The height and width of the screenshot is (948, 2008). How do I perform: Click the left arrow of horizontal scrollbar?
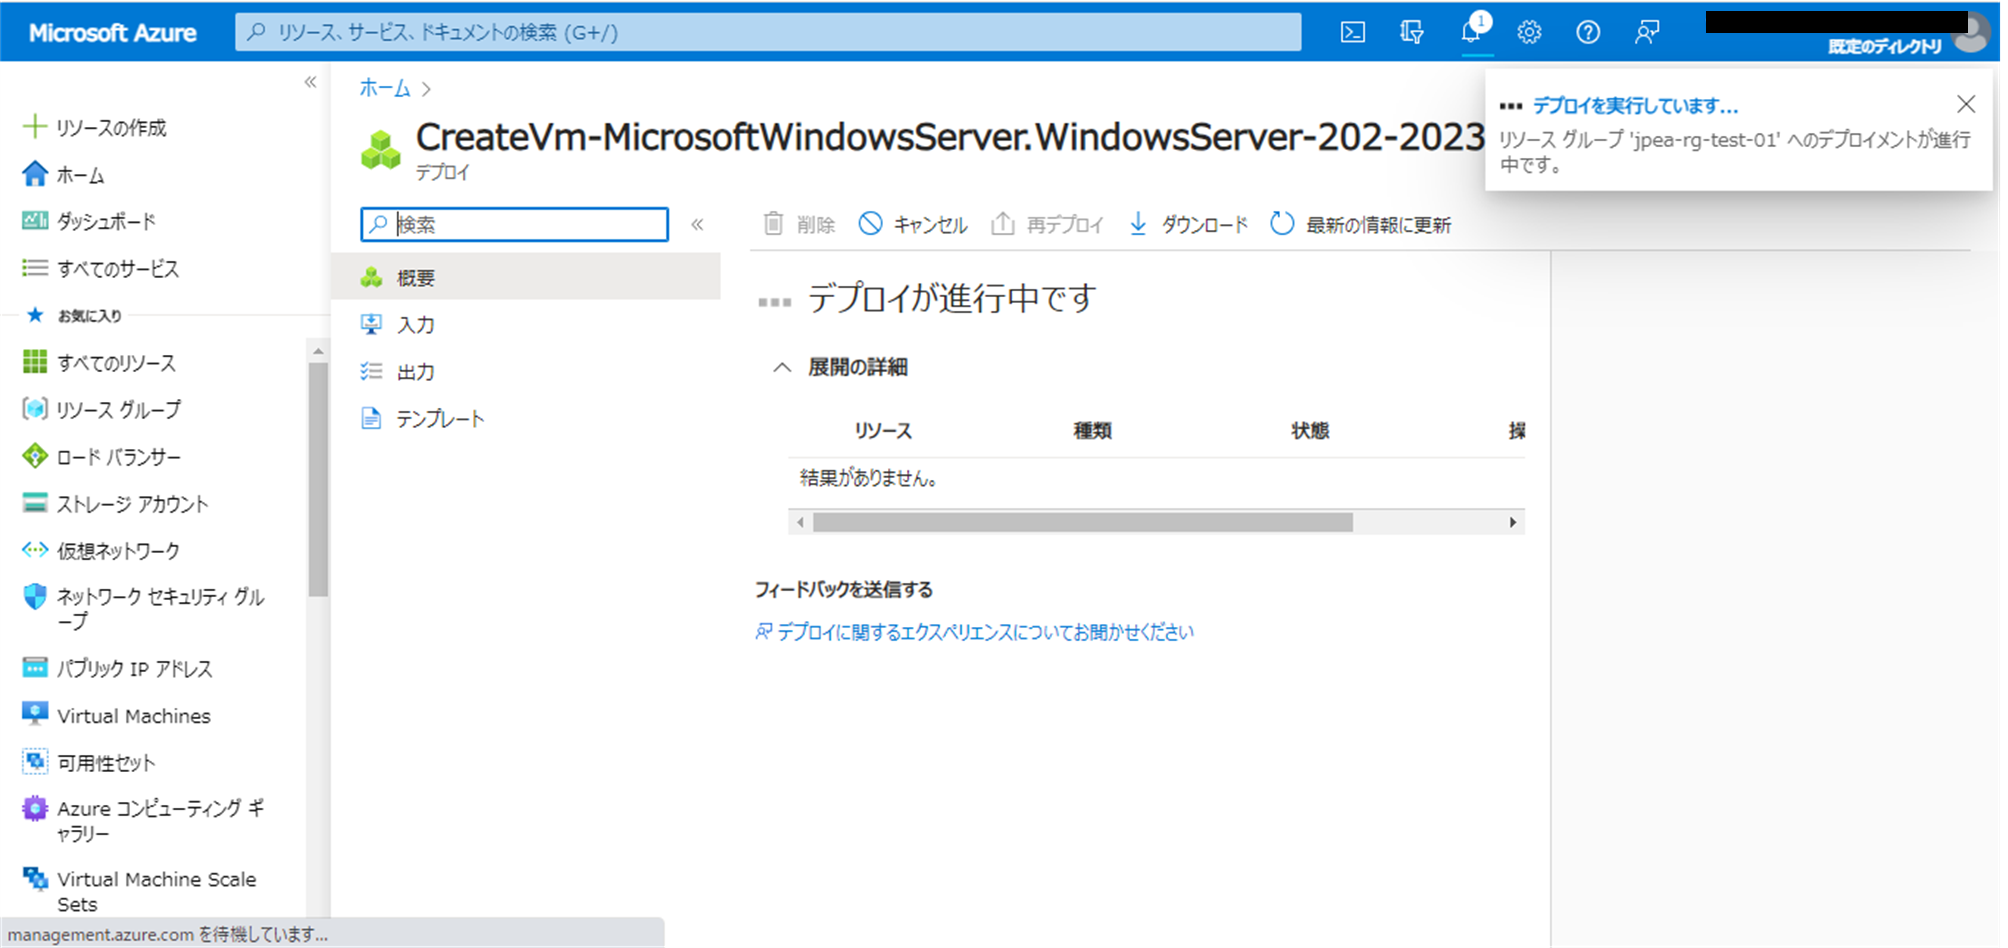tap(800, 522)
